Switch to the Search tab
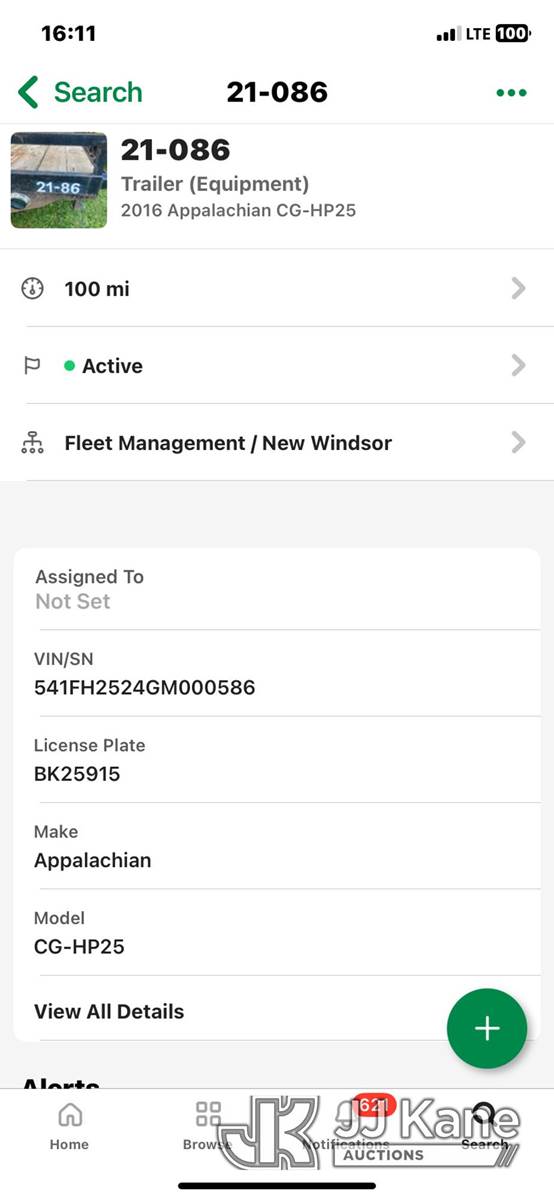 pos(485,1125)
